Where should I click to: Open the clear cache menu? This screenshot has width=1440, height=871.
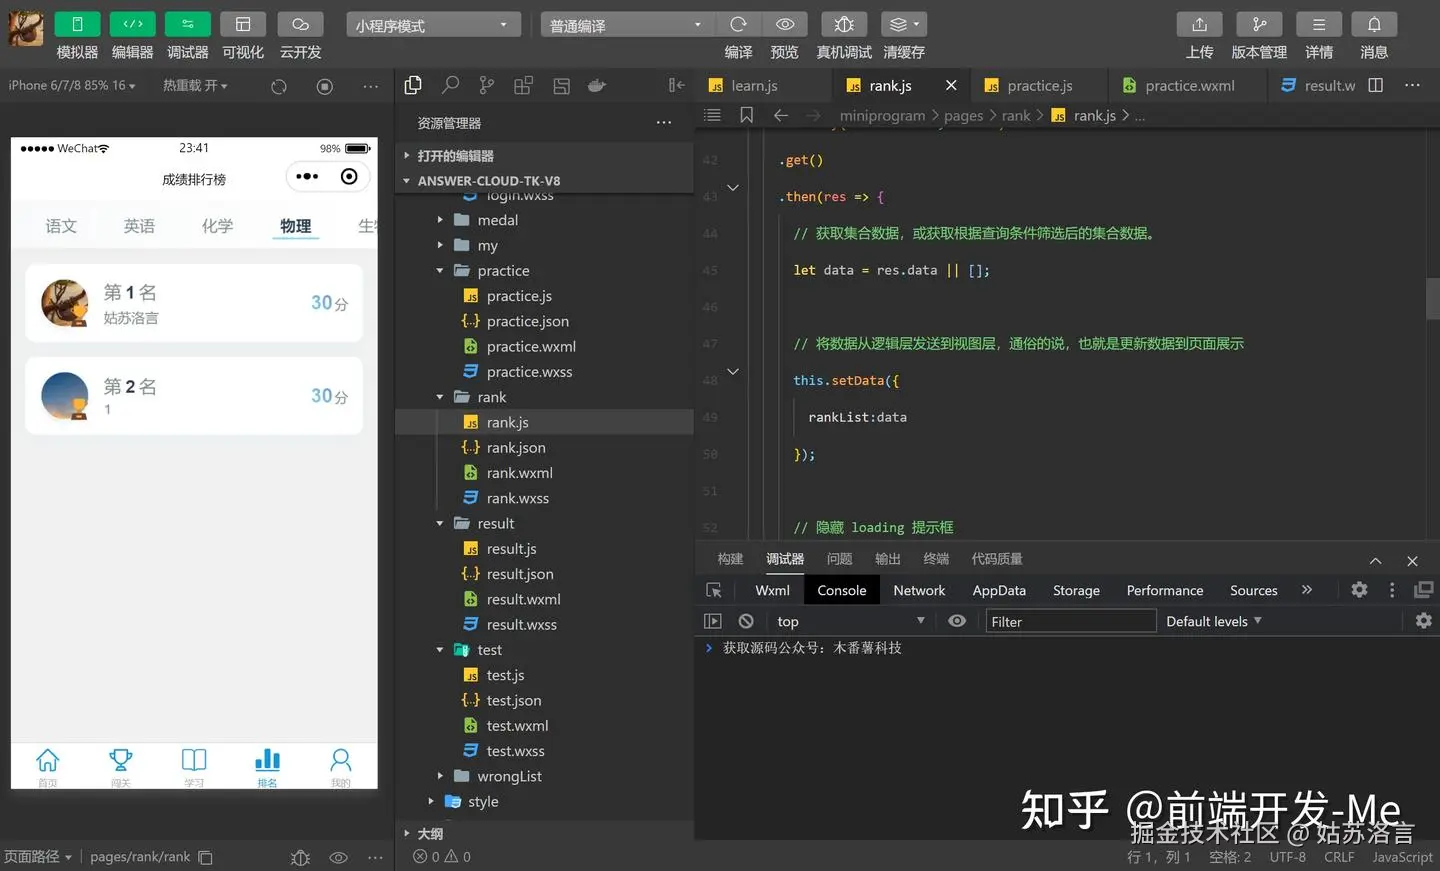coord(904,25)
